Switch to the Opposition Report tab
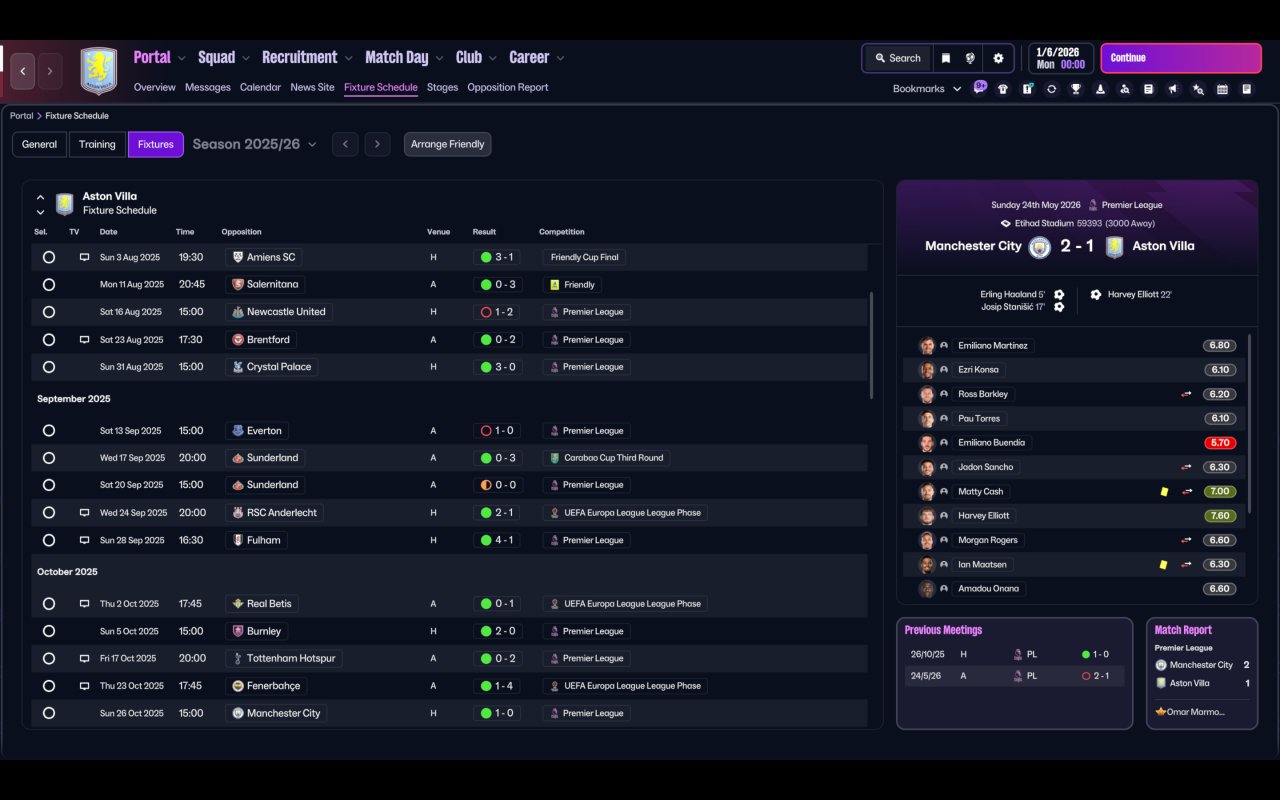 pyautogui.click(x=507, y=87)
